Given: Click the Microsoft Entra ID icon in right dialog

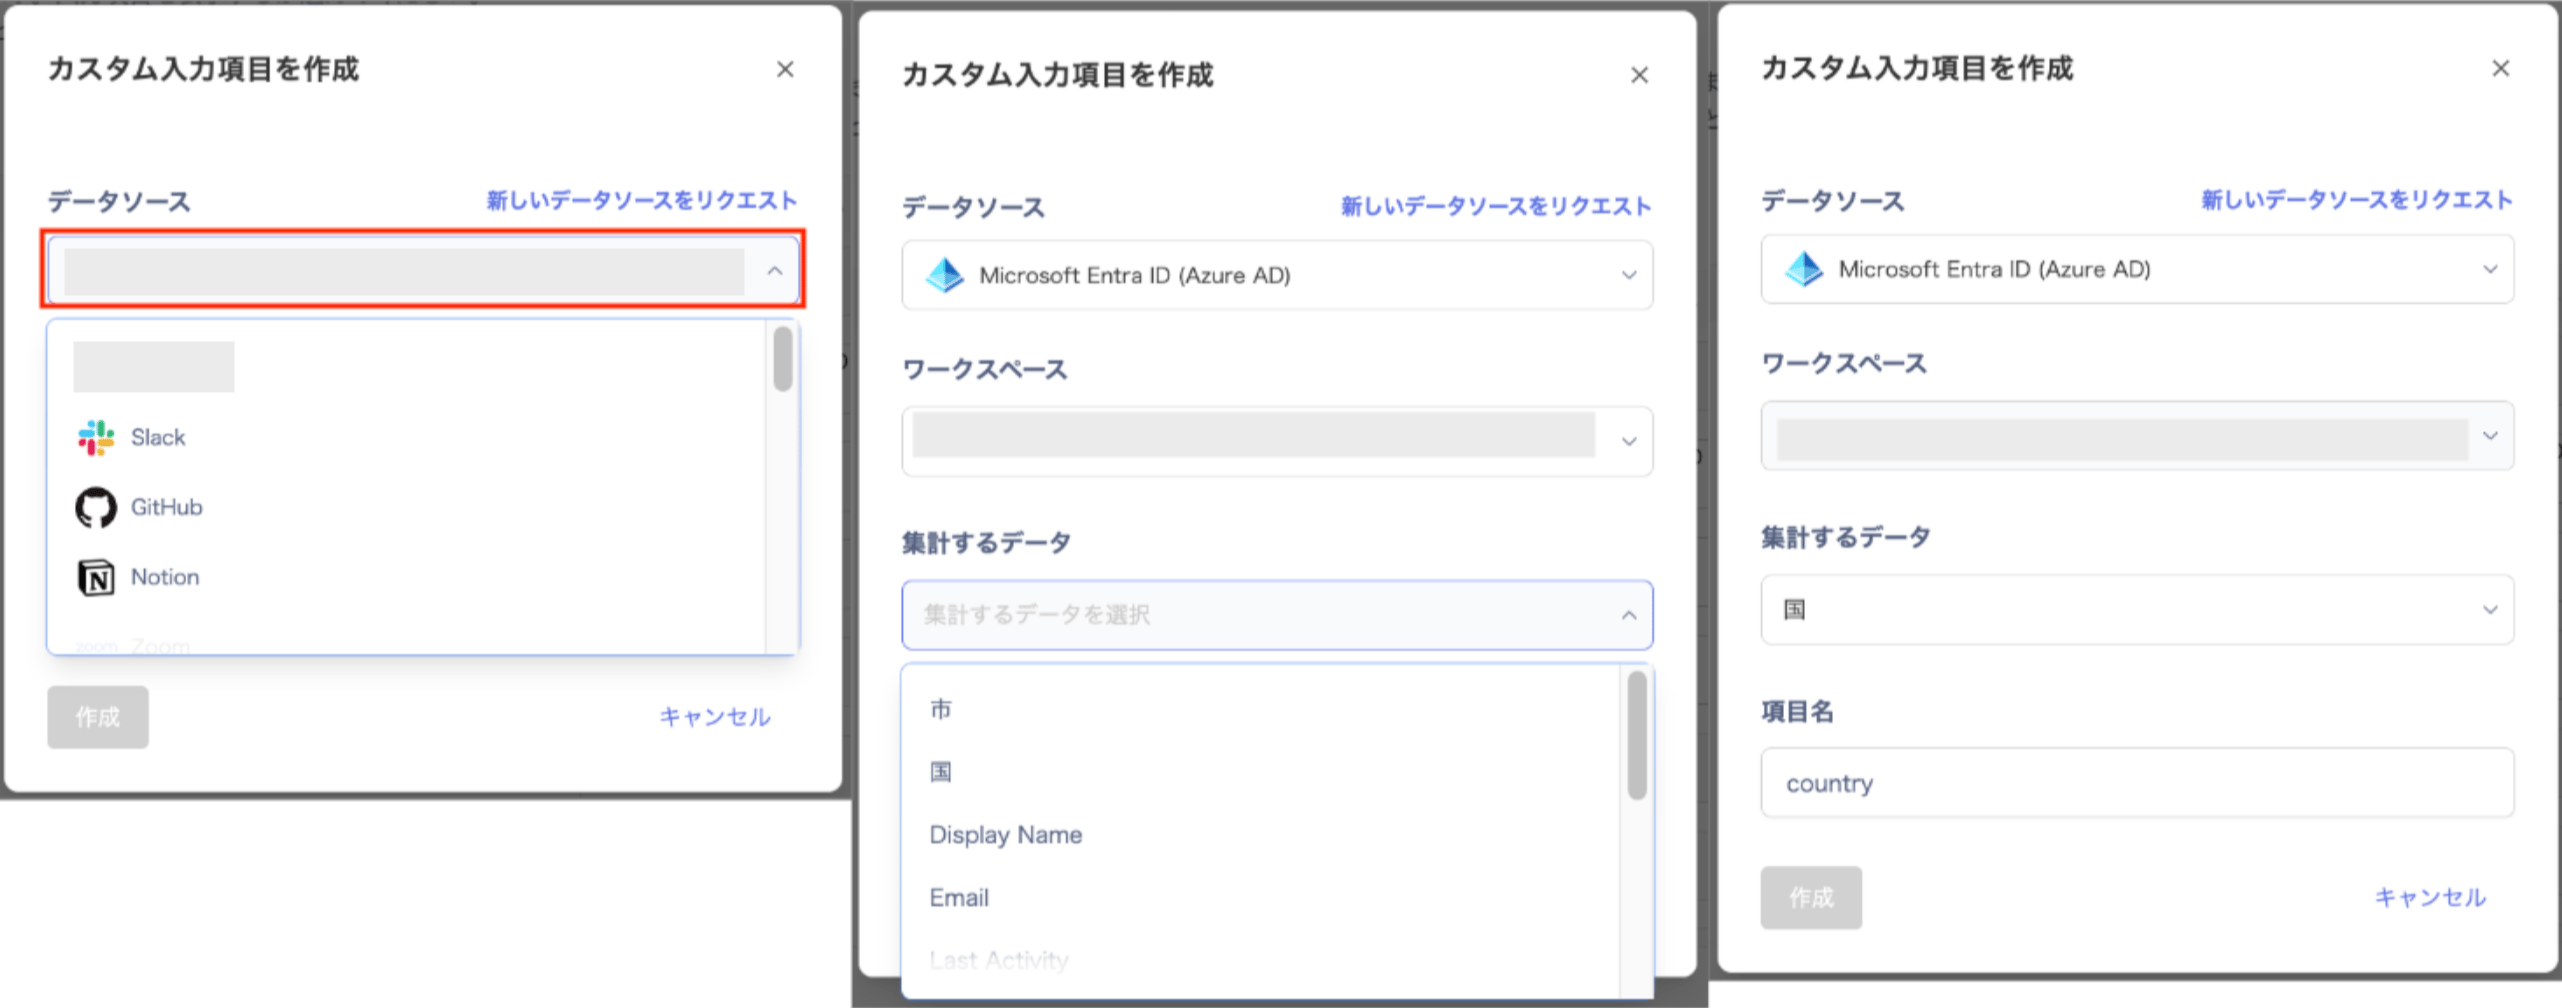Looking at the screenshot, I should point(1804,269).
